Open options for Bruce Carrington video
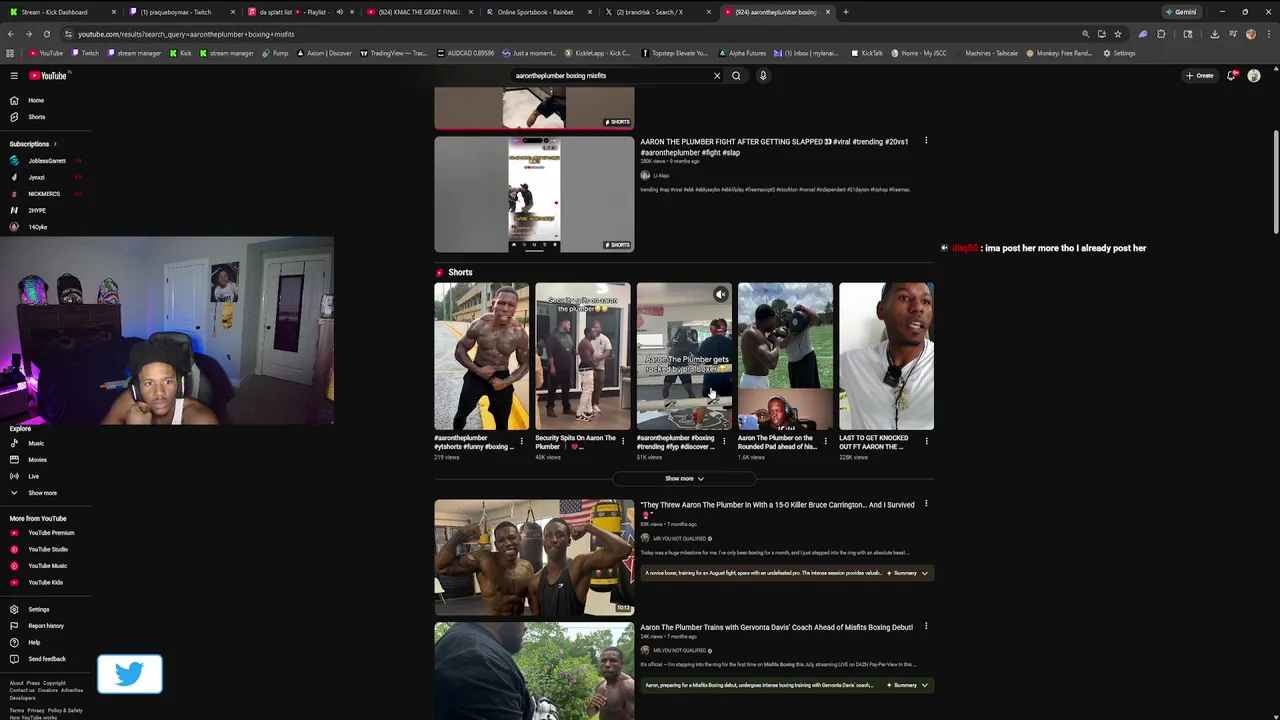The width and height of the screenshot is (1280, 720). click(x=926, y=504)
